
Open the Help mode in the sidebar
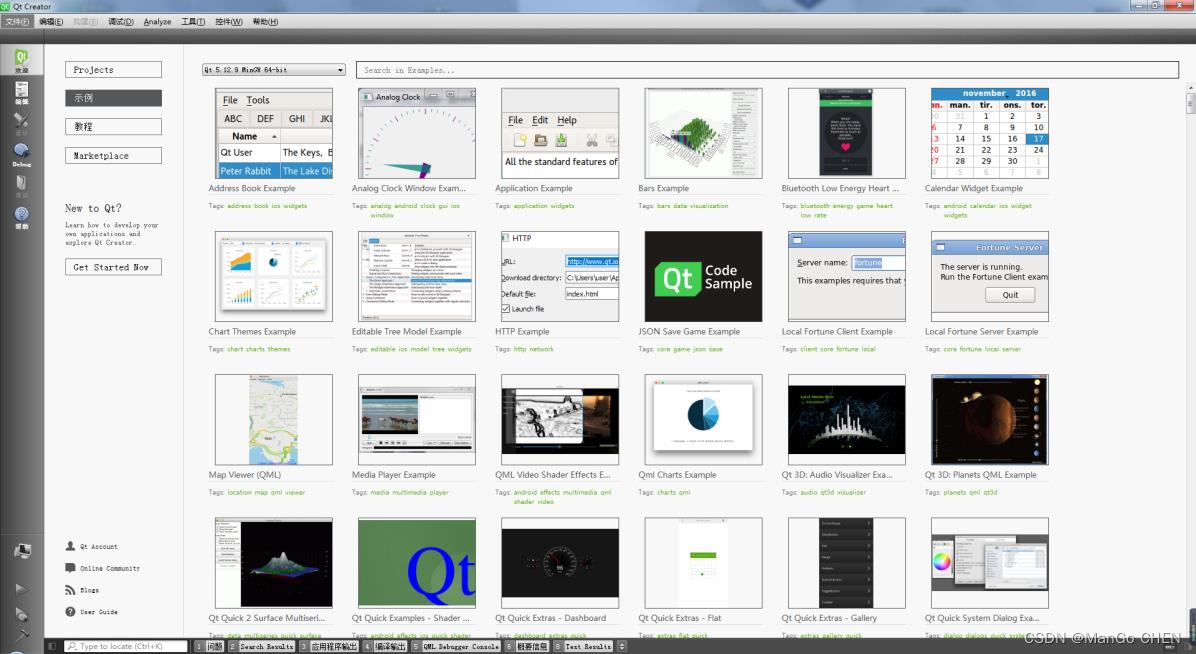(21, 217)
